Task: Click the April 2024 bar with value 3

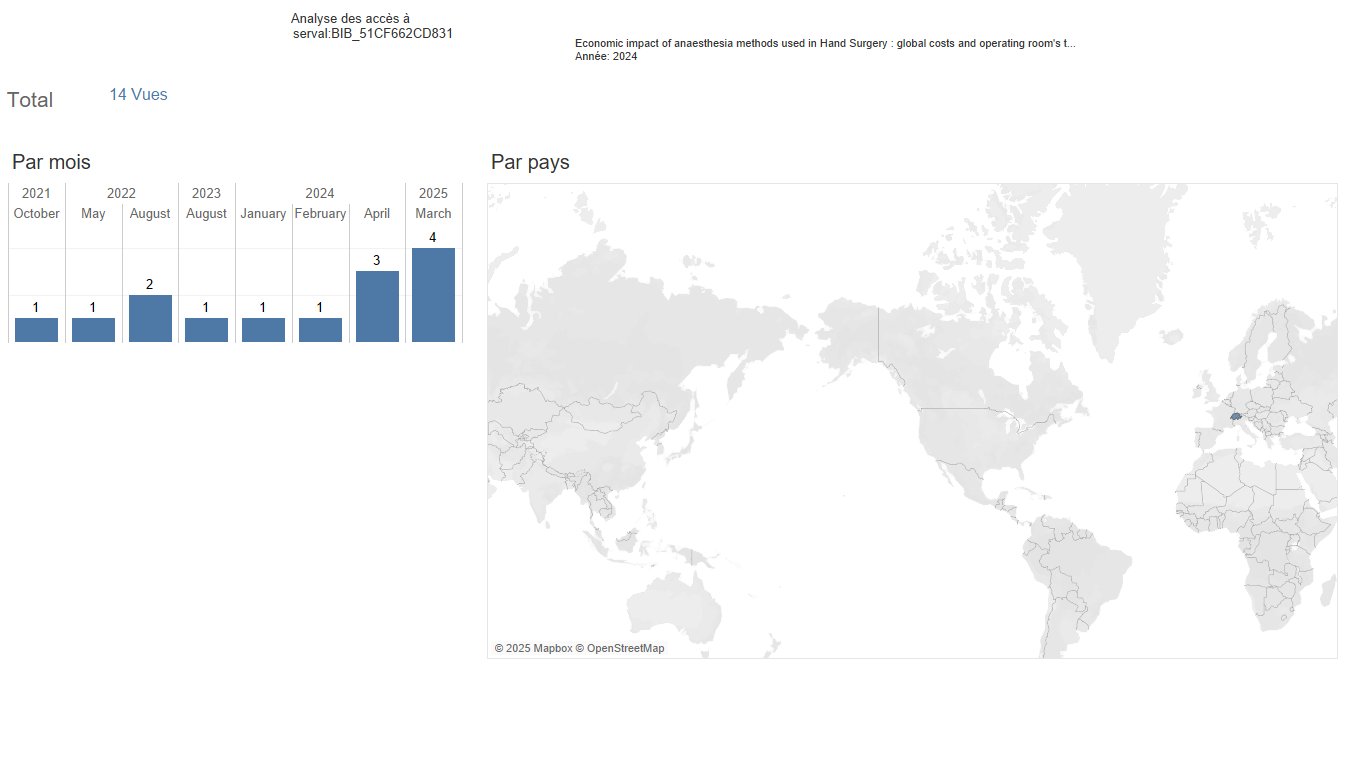Action: tap(377, 306)
